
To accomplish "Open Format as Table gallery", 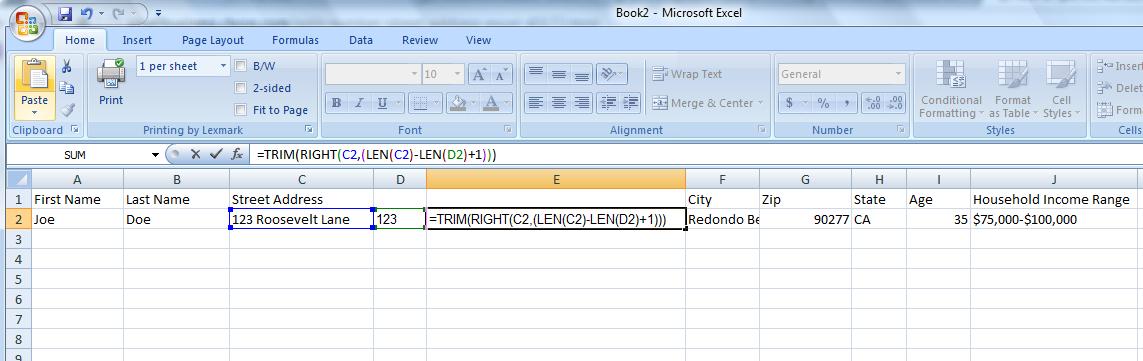I will pos(1013,88).
